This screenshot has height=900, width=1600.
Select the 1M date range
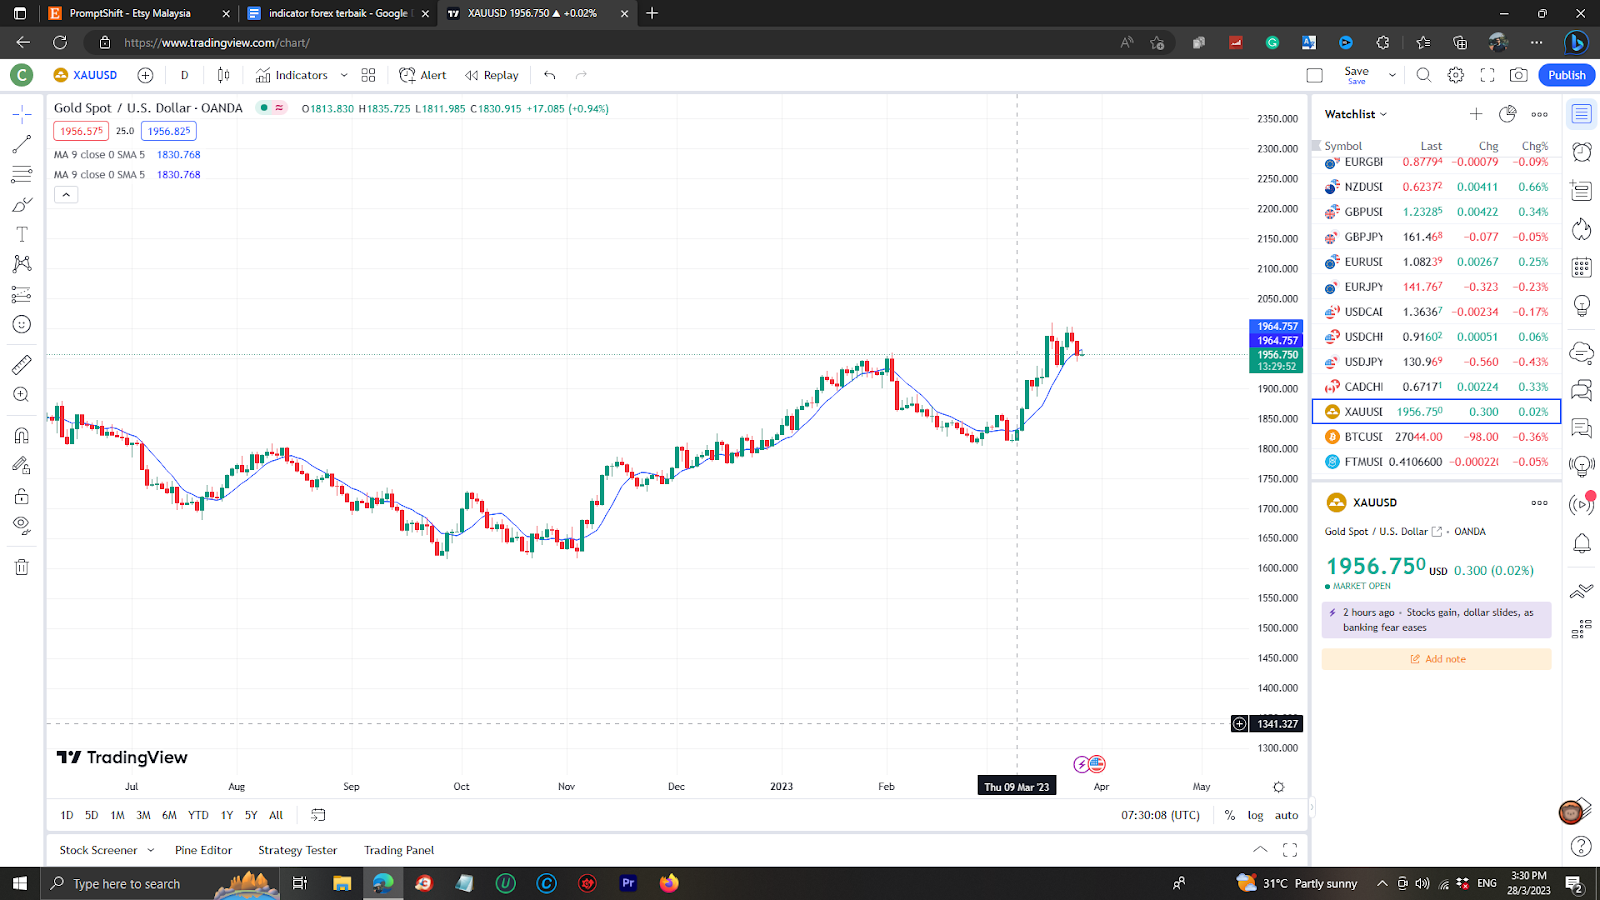point(117,815)
